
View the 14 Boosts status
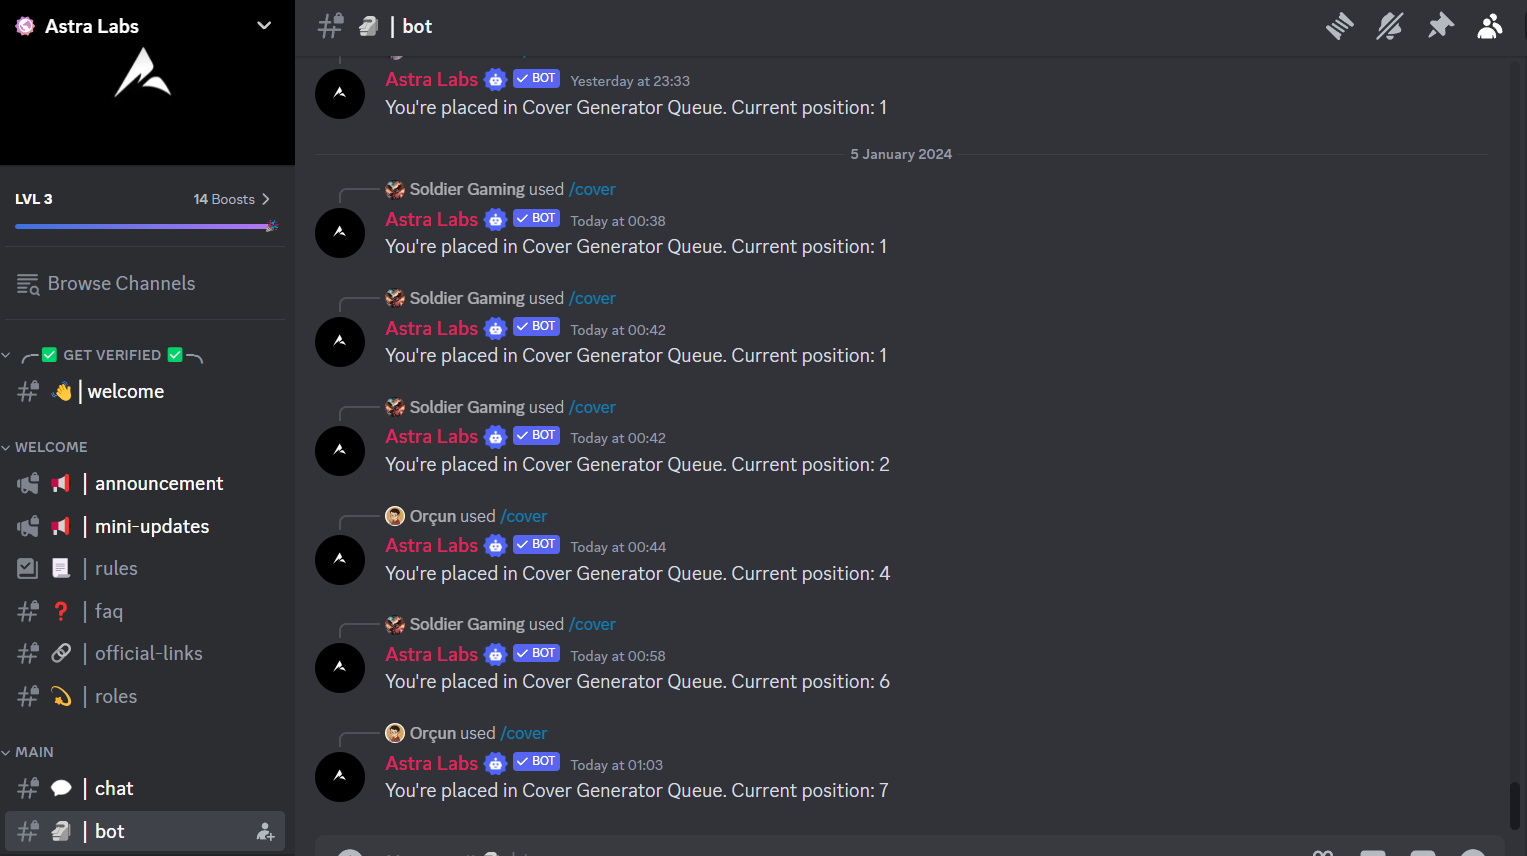pos(231,199)
